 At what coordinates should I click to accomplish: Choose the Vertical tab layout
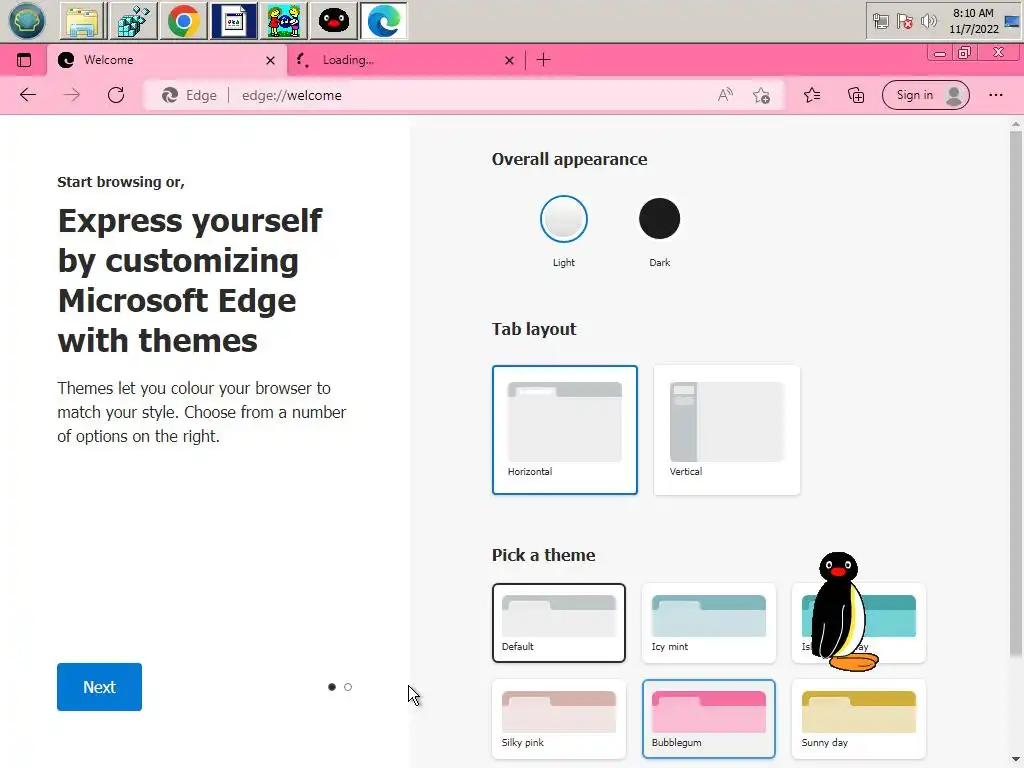point(727,430)
